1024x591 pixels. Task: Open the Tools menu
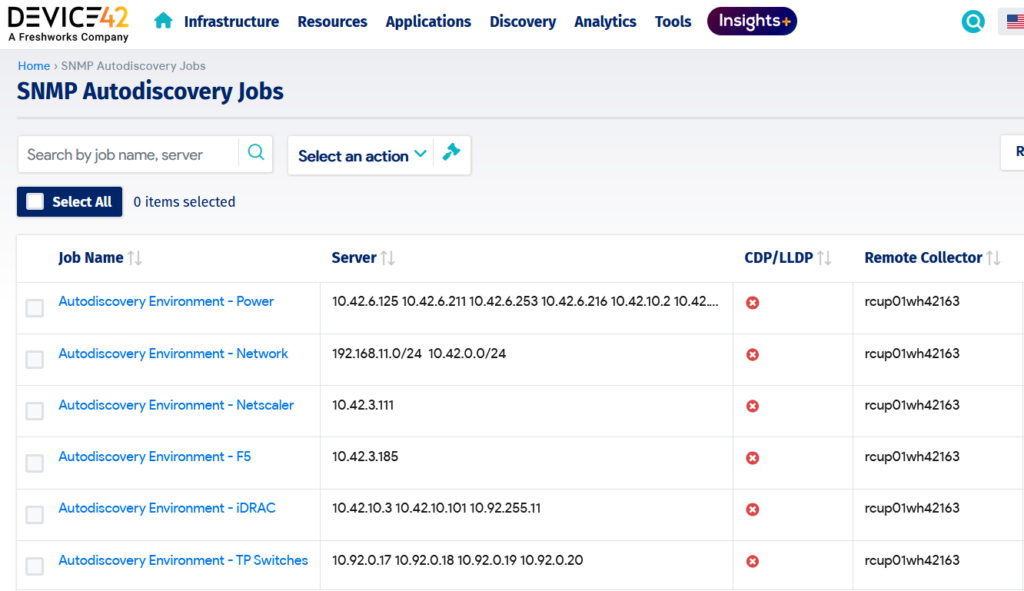click(x=673, y=22)
